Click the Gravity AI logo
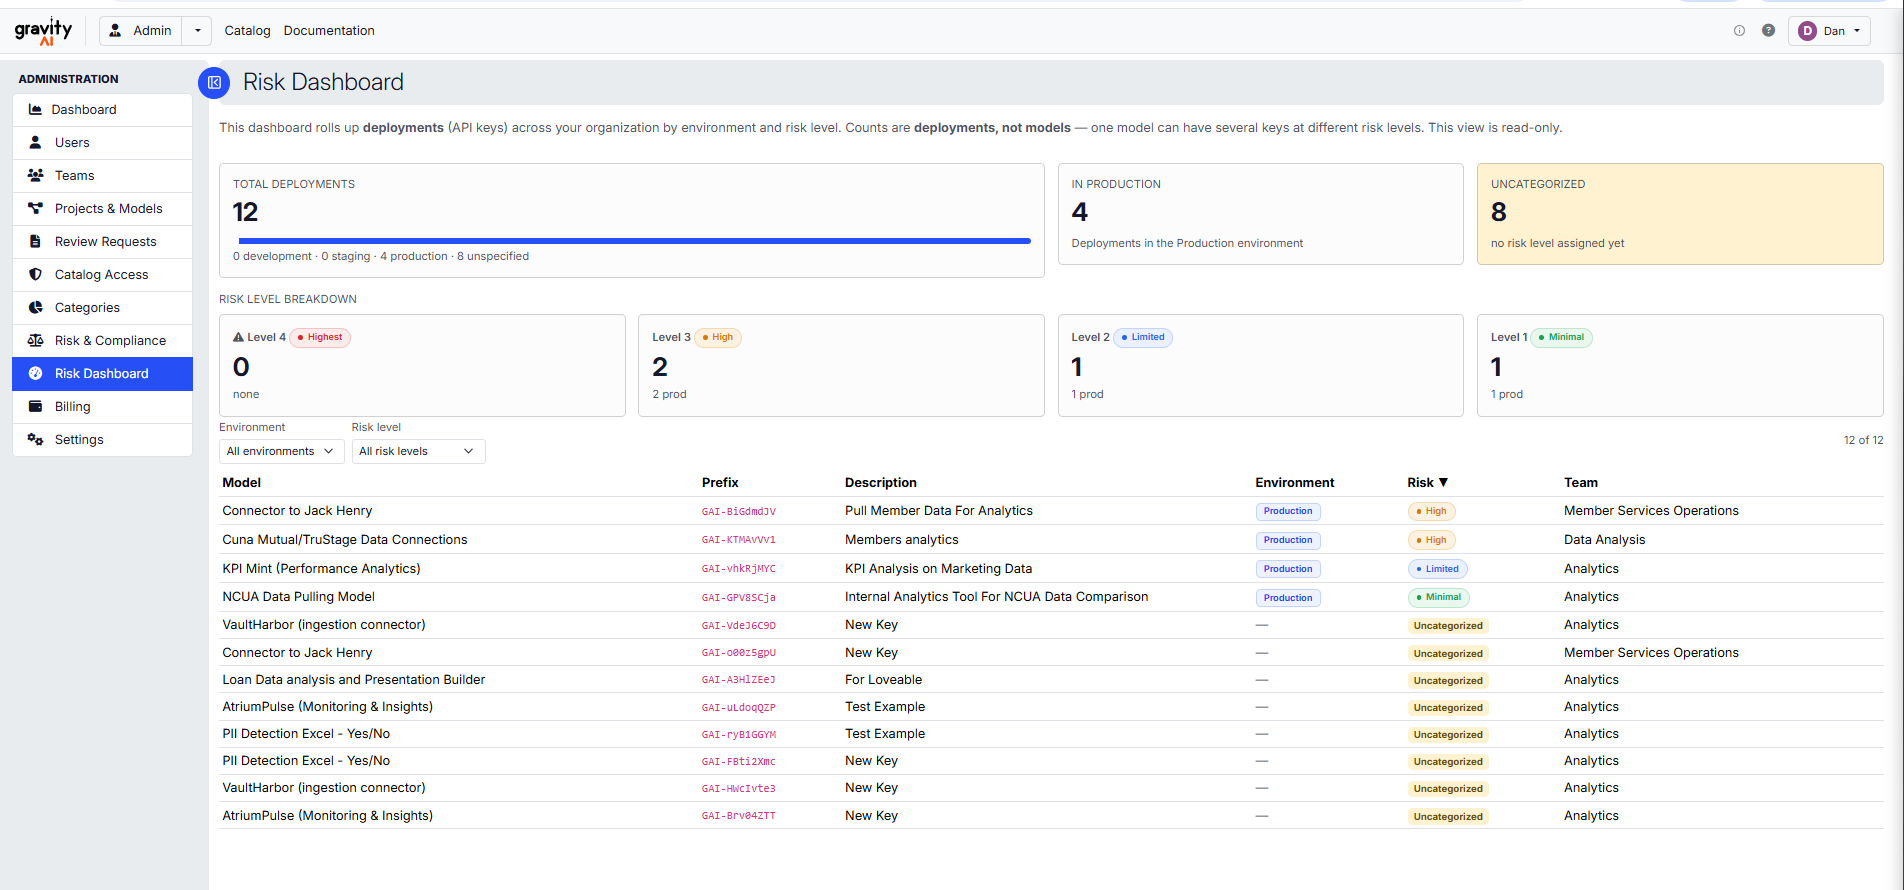 pyautogui.click(x=43, y=31)
